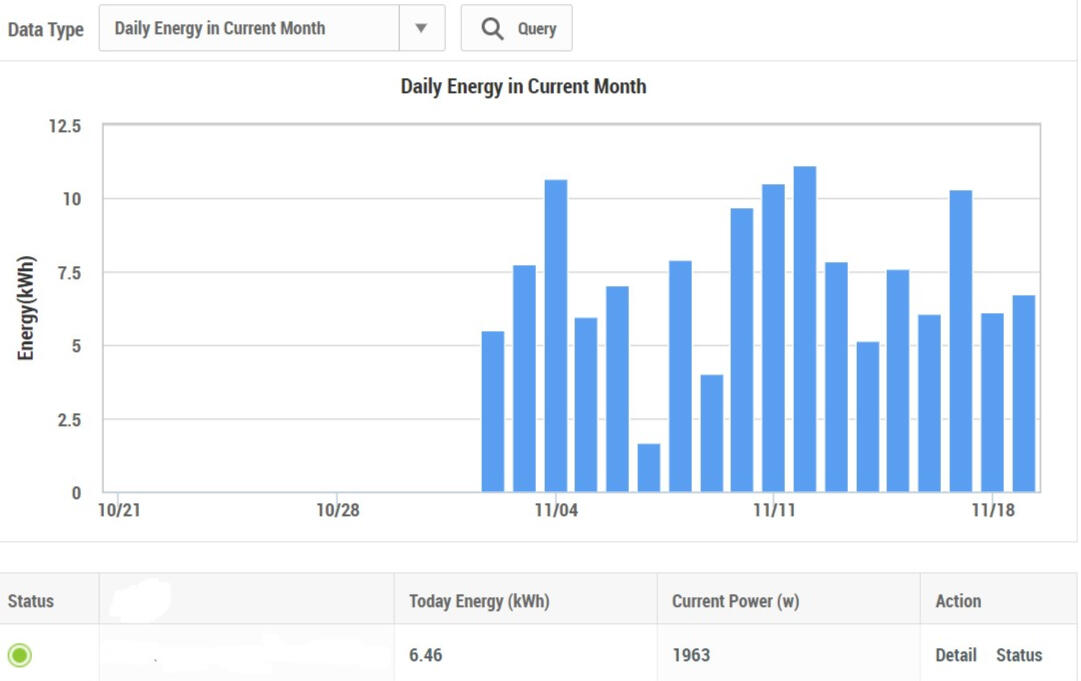Click the bar above the 11/11 label
1081x681 pixels.
[x=773, y=338]
